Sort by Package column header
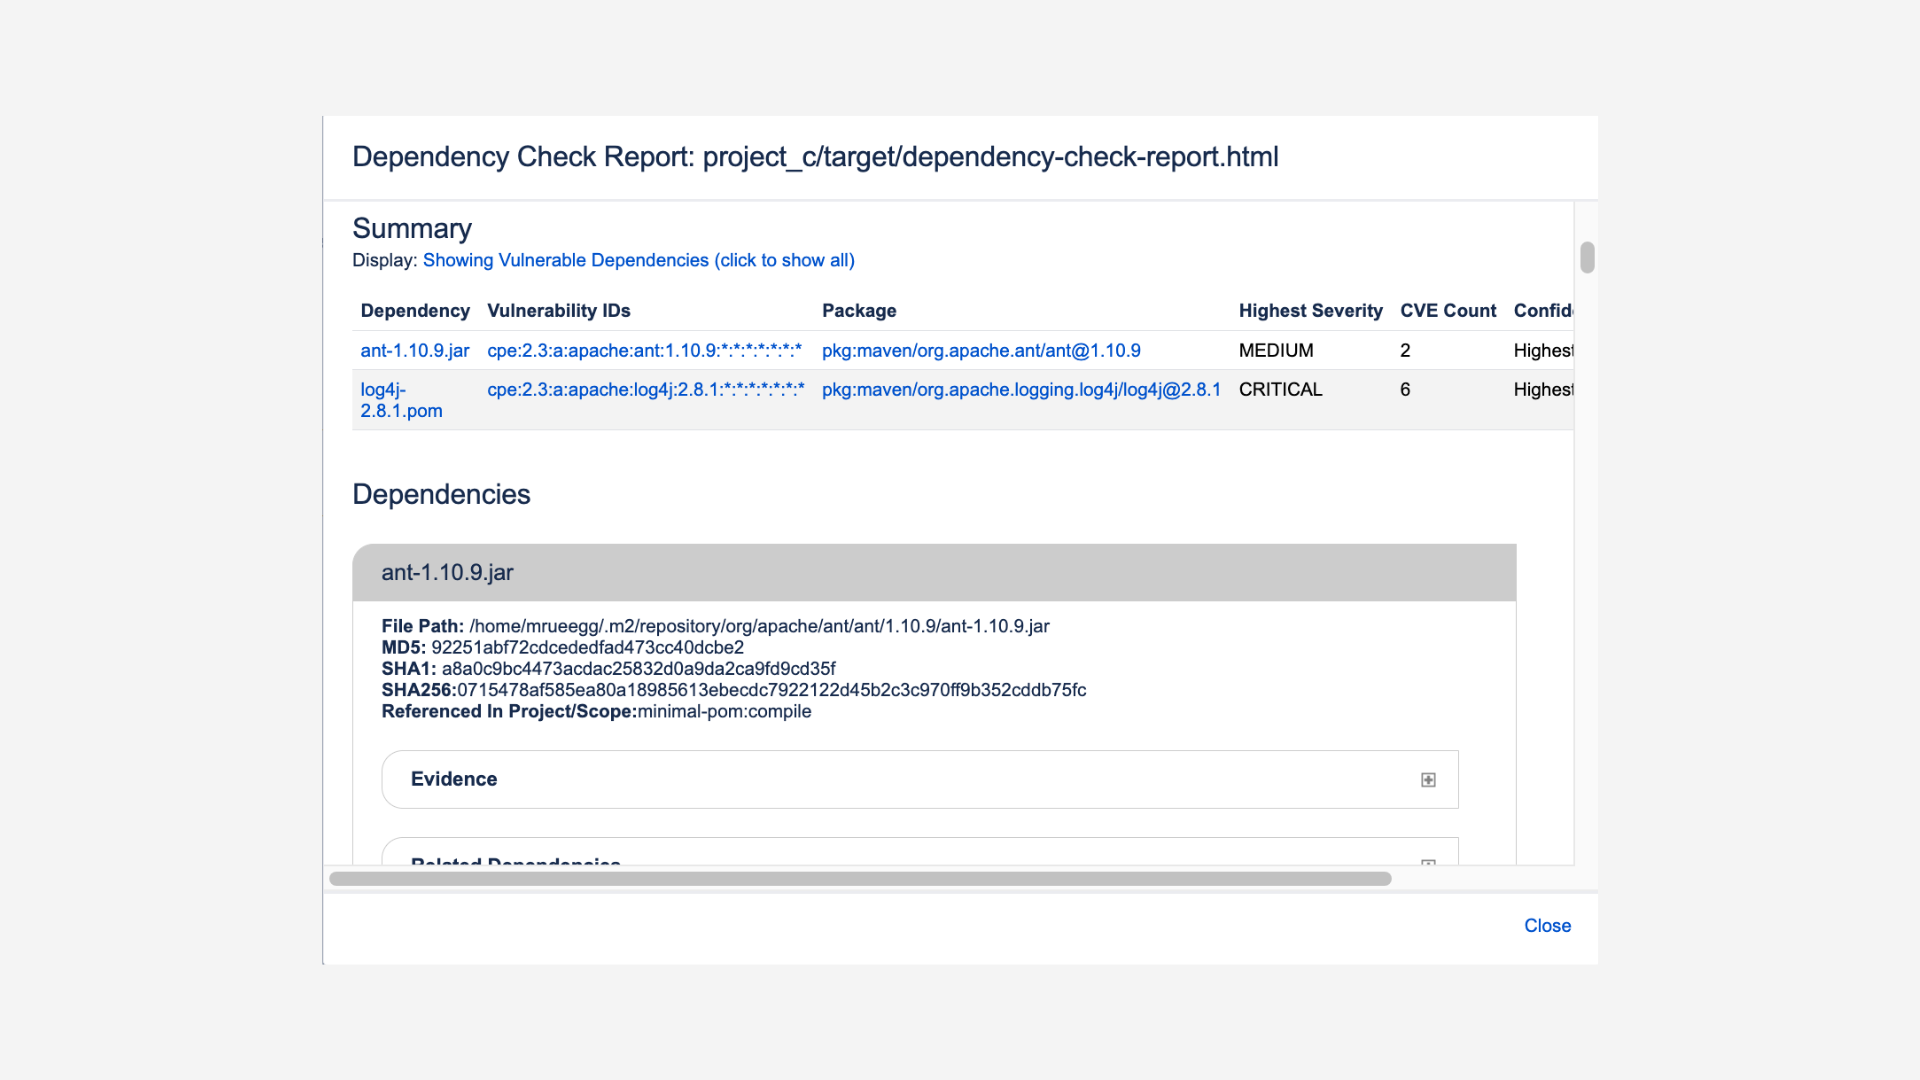 (858, 311)
